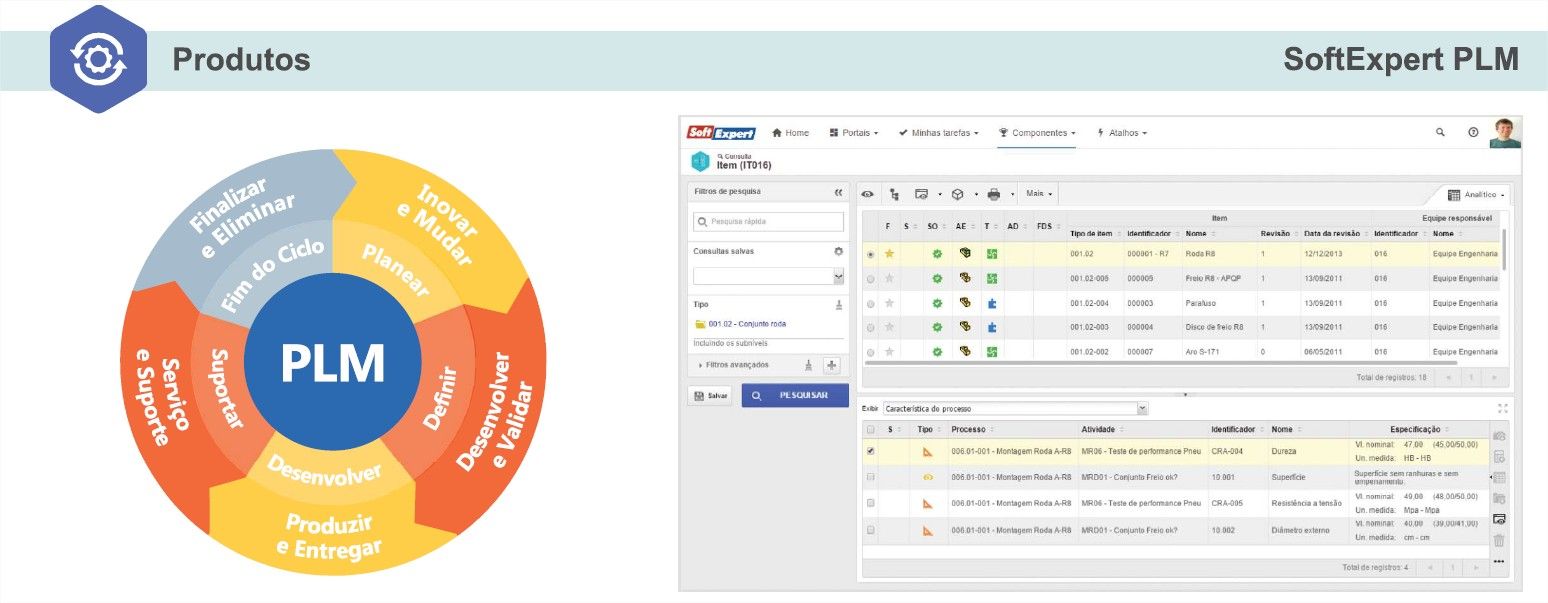Open the dropdown arrow beside the cube icon
This screenshot has width=1548, height=603.
(976, 194)
